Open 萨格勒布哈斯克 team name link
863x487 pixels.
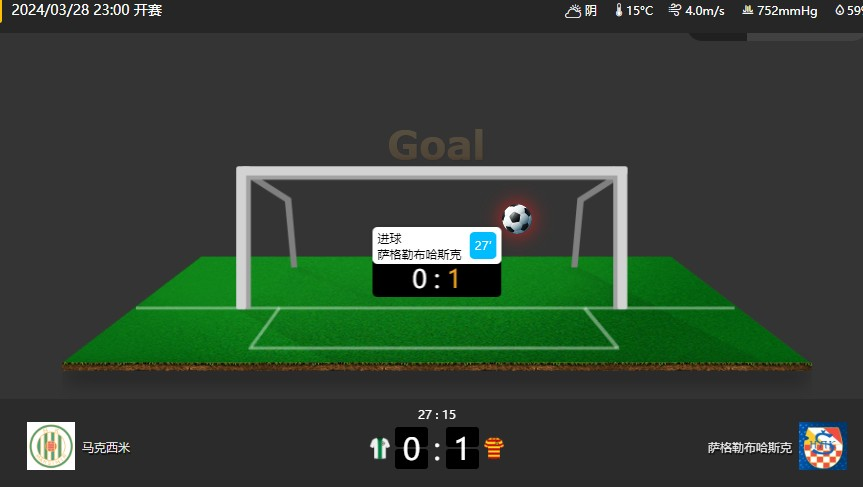point(750,447)
